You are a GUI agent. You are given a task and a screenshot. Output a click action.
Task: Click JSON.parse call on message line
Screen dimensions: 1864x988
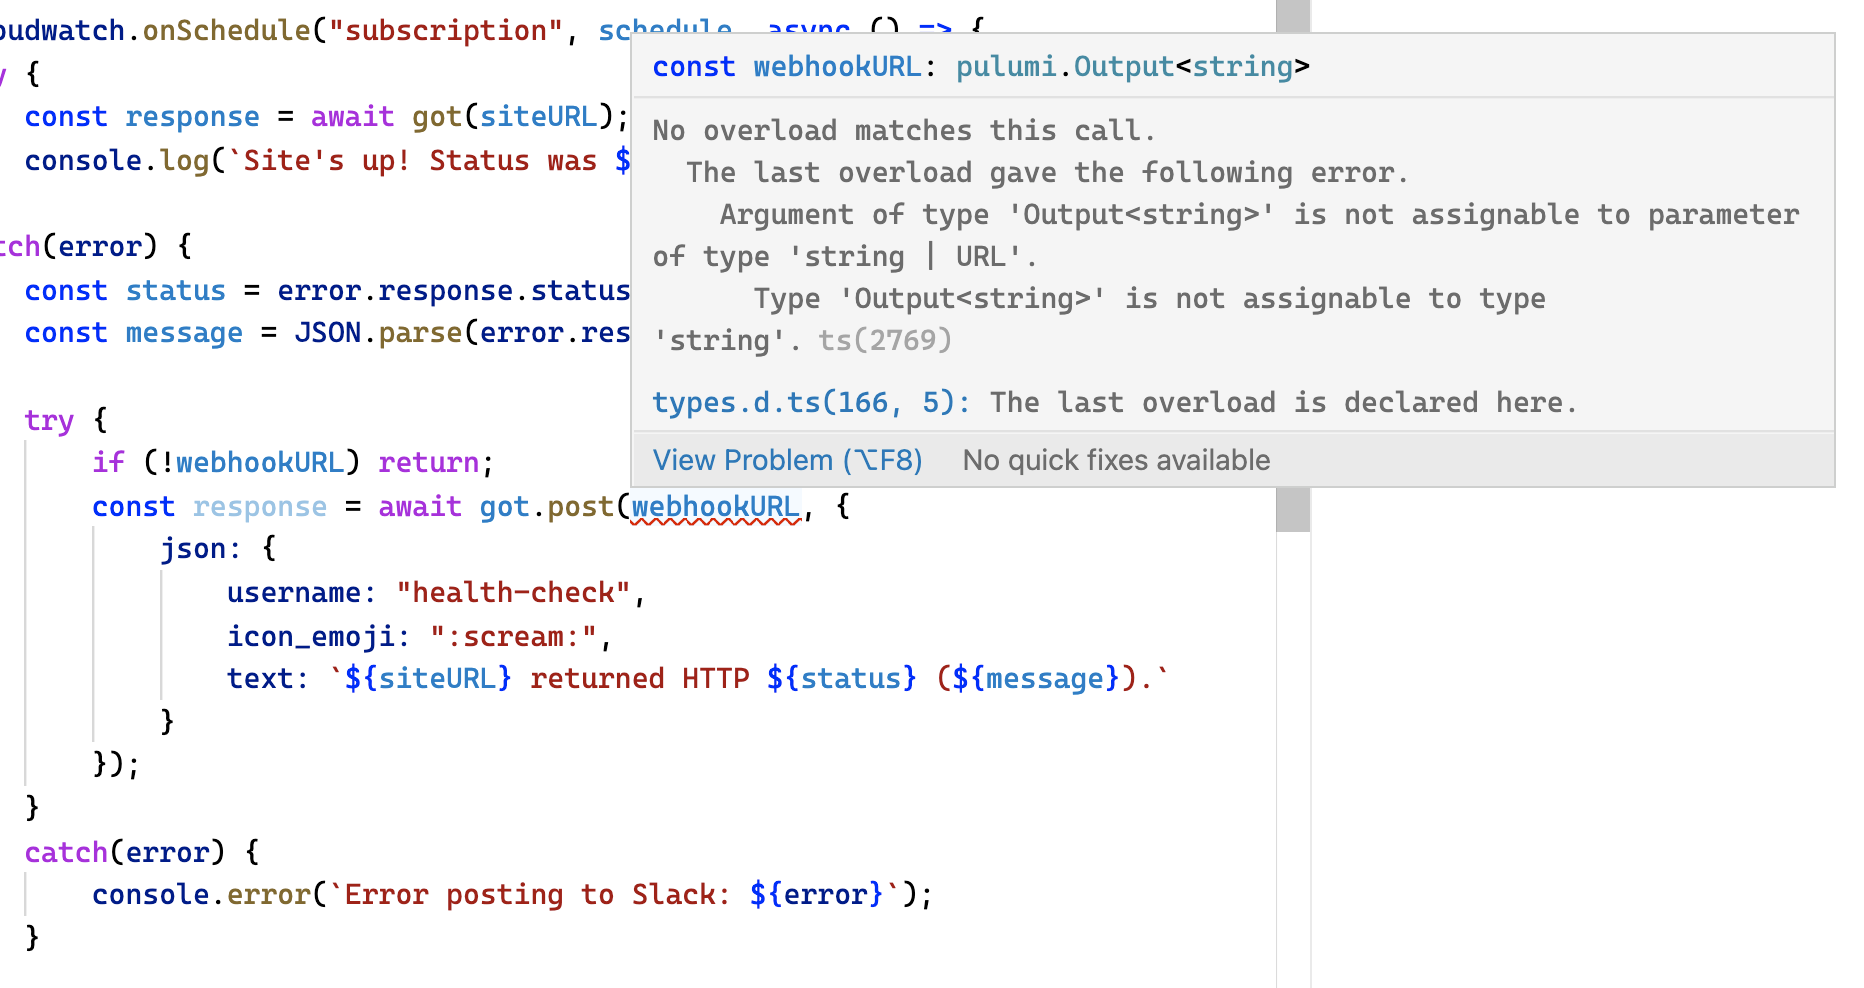(x=378, y=333)
